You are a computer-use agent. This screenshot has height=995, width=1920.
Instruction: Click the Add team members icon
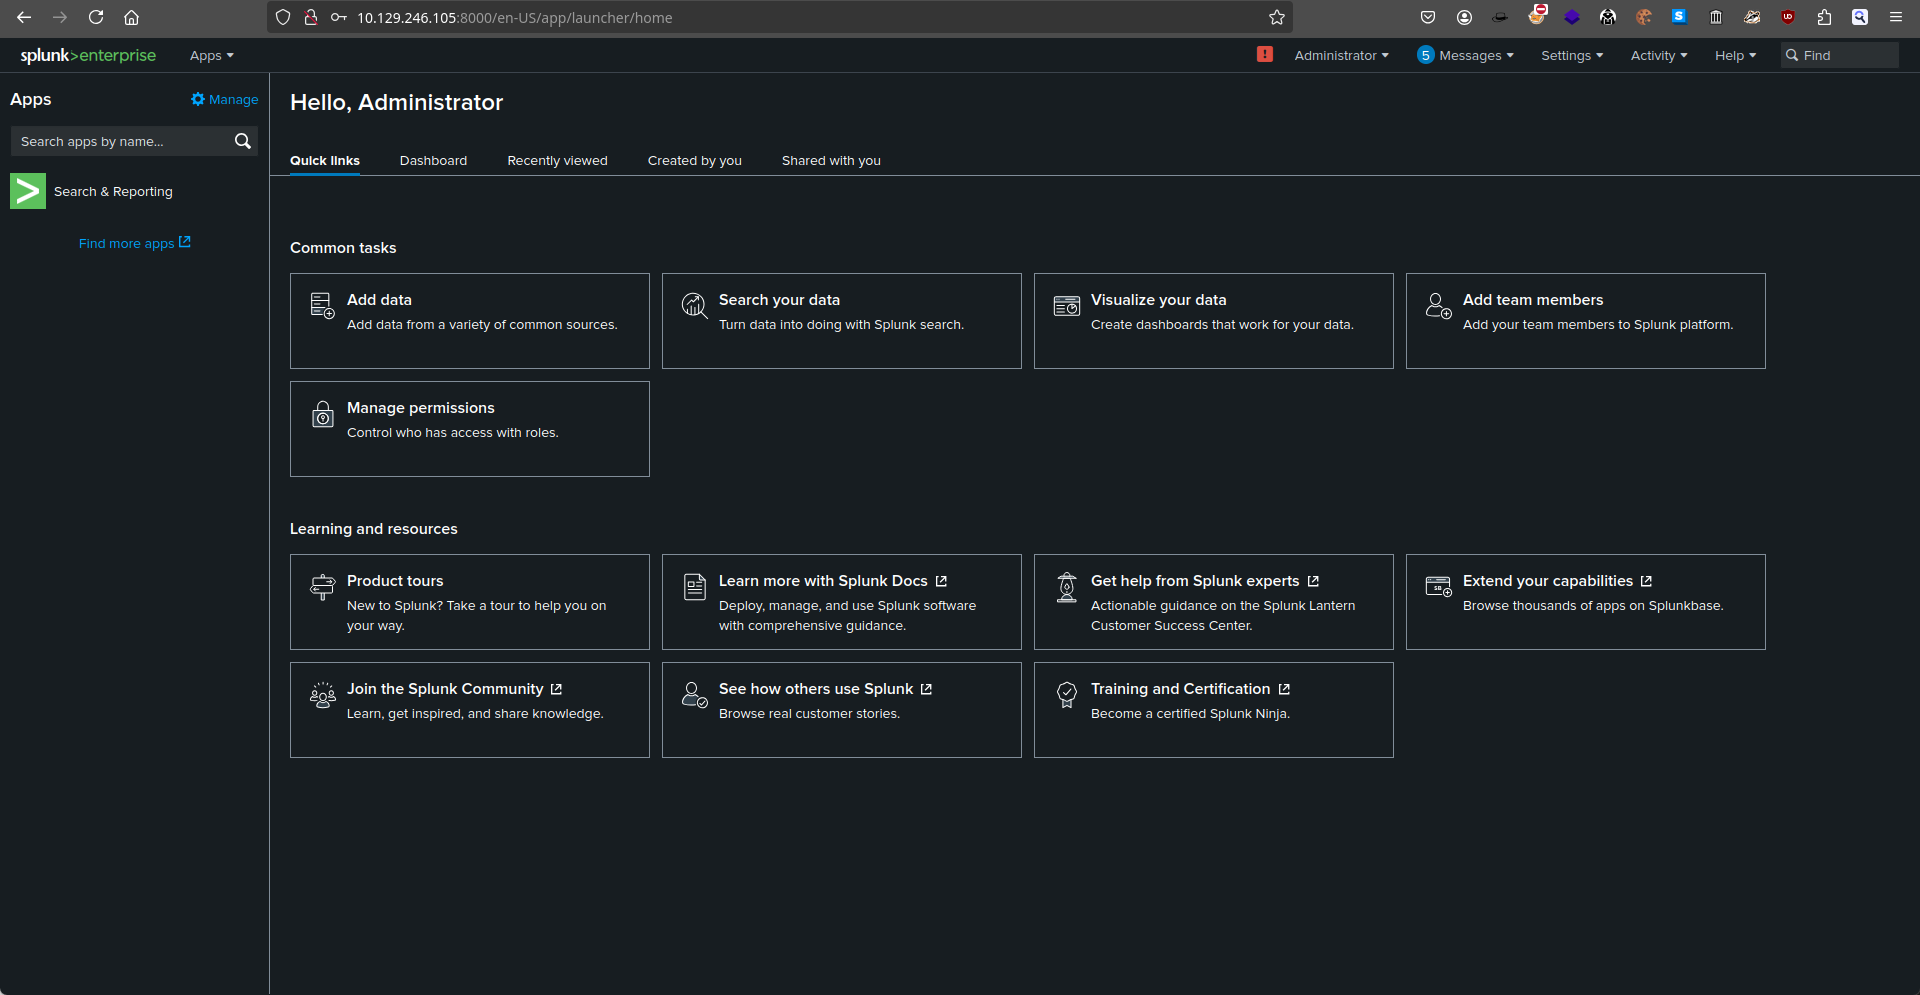pyautogui.click(x=1438, y=305)
